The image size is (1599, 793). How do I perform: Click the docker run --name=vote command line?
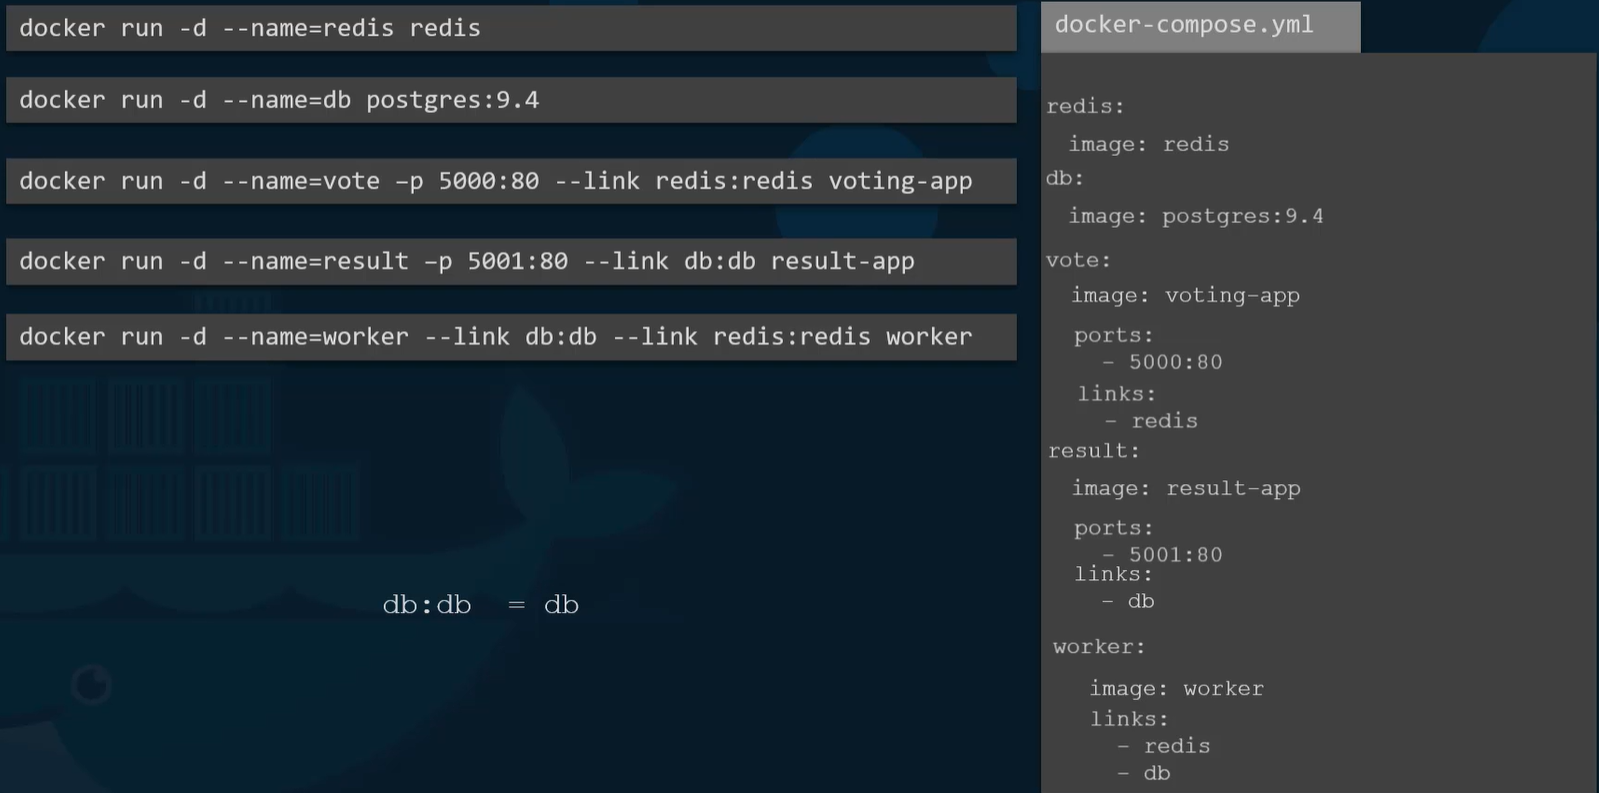coord(511,181)
